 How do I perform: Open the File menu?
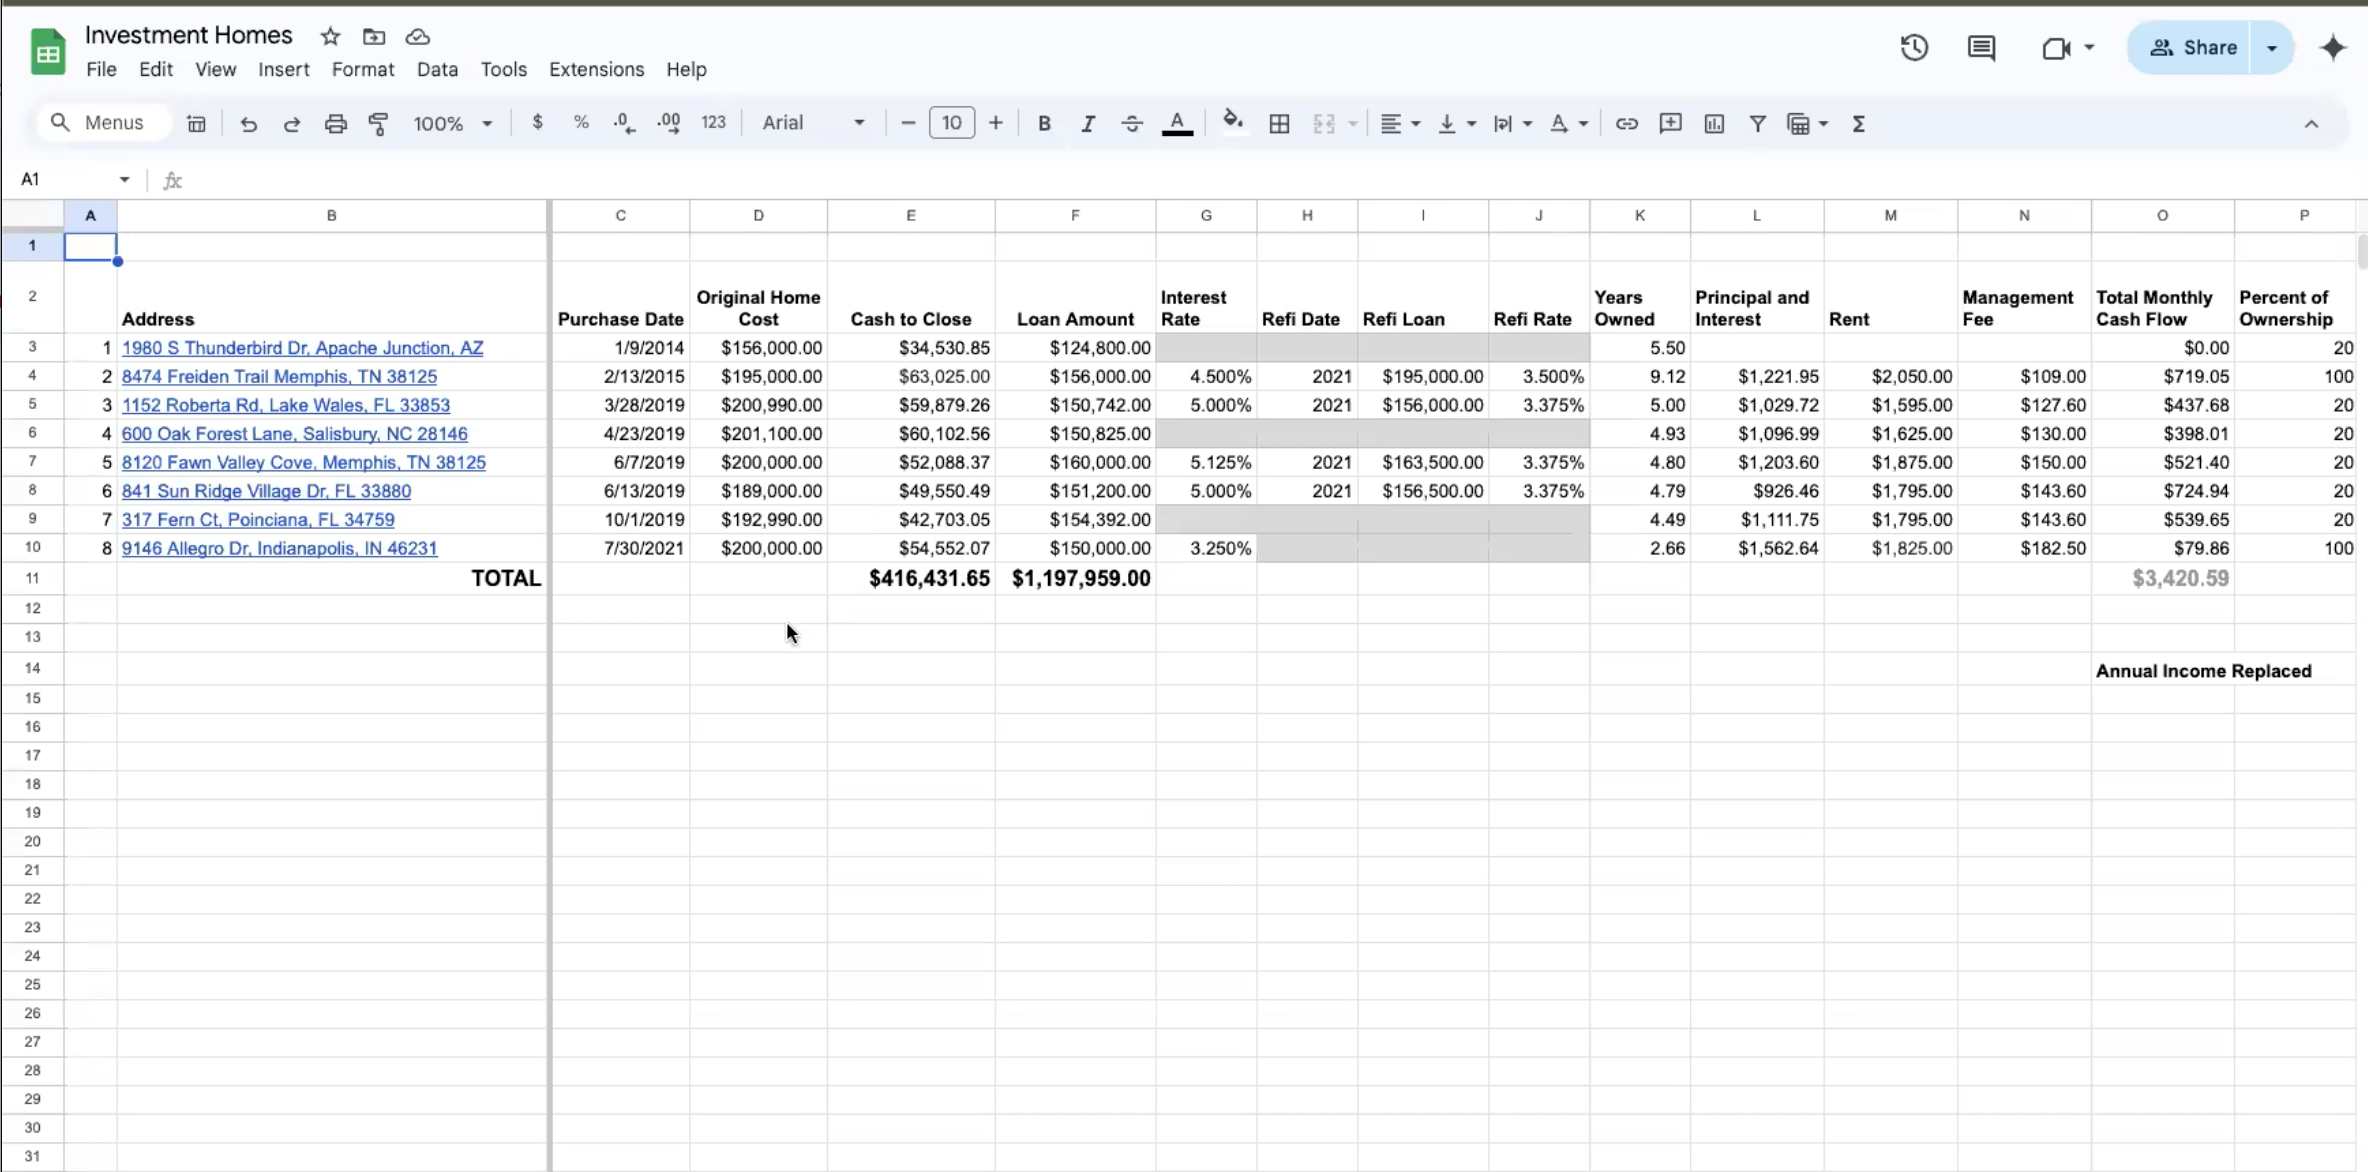(x=101, y=69)
